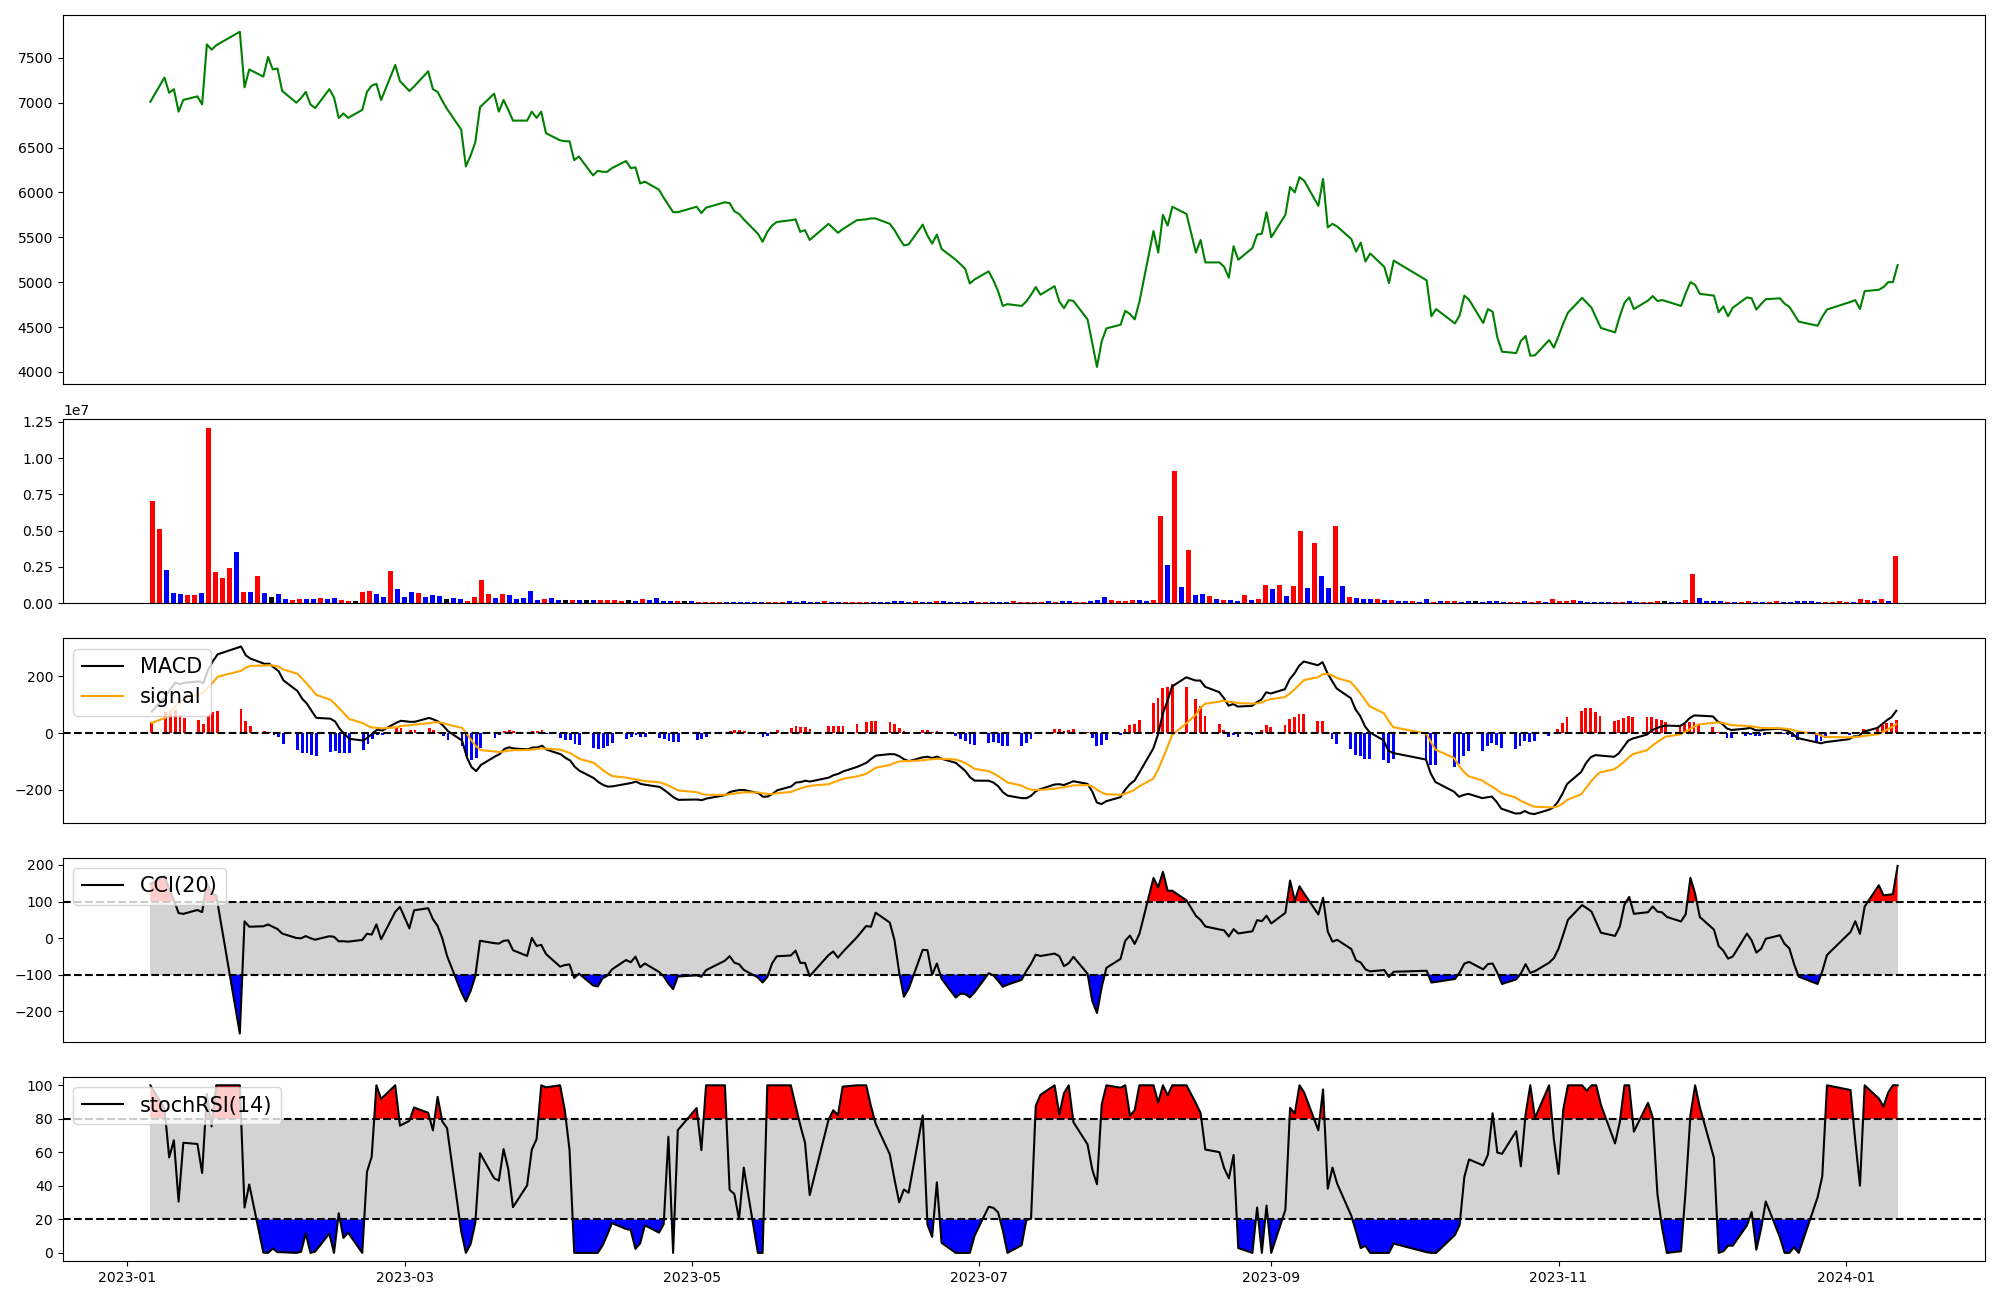Click the 2023-07 date tick label

click(979, 1277)
